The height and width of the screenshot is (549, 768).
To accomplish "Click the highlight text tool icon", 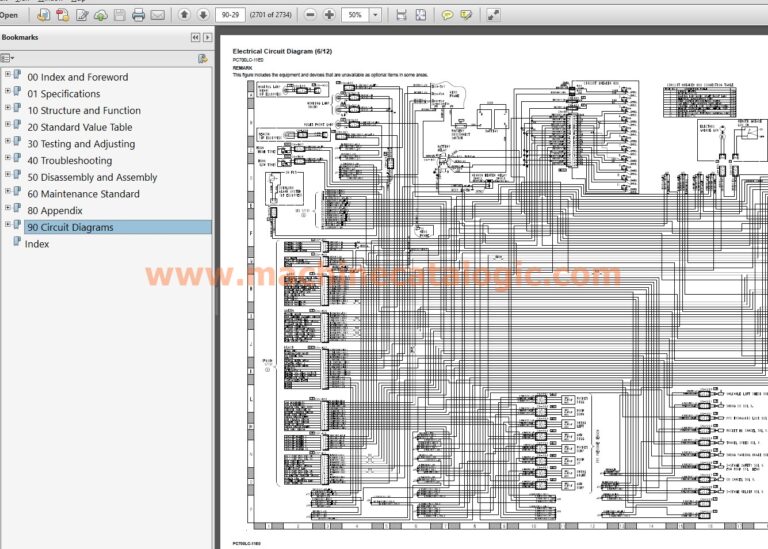I will click(x=466, y=15).
